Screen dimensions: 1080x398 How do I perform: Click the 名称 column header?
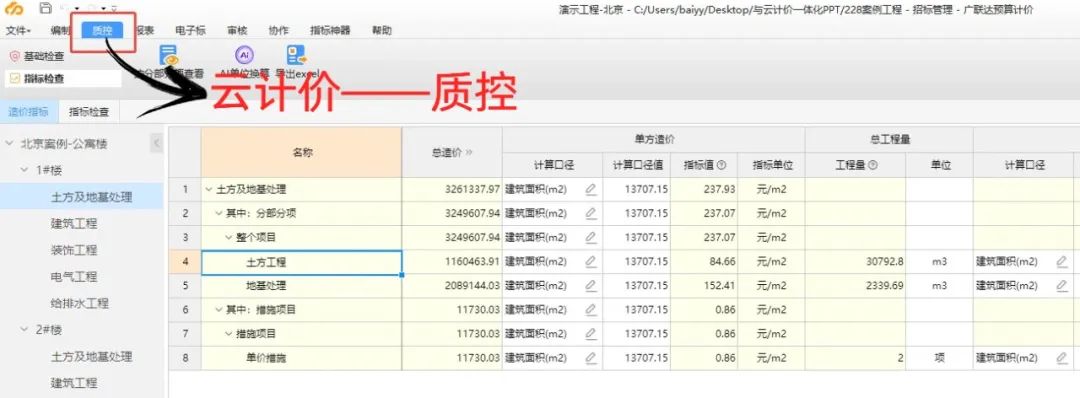pyautogui.click(x=302, y=153)
